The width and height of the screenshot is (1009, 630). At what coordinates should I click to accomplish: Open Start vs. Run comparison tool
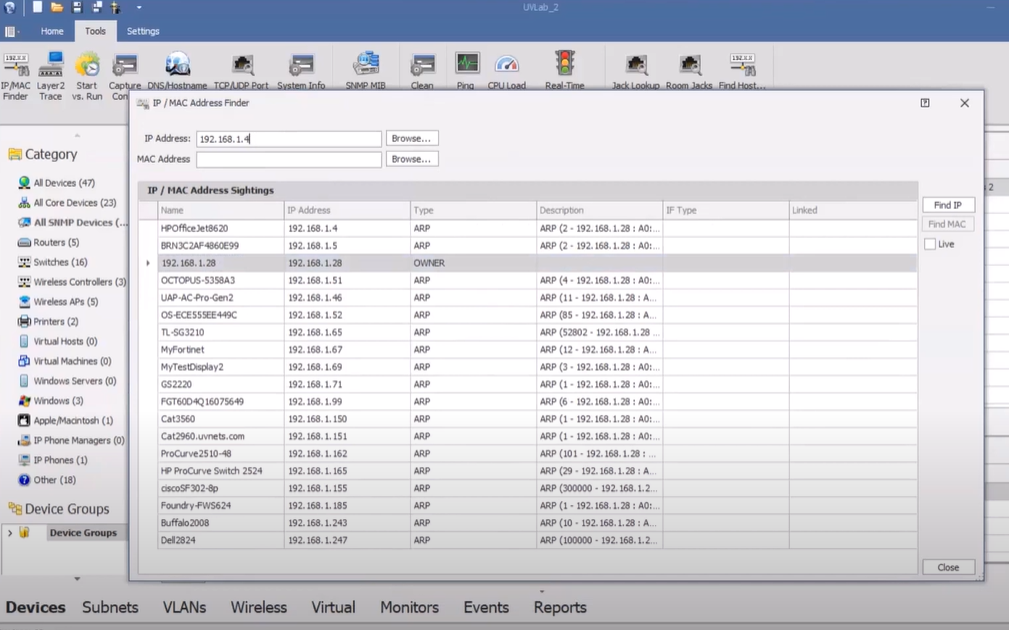point(87,76)
